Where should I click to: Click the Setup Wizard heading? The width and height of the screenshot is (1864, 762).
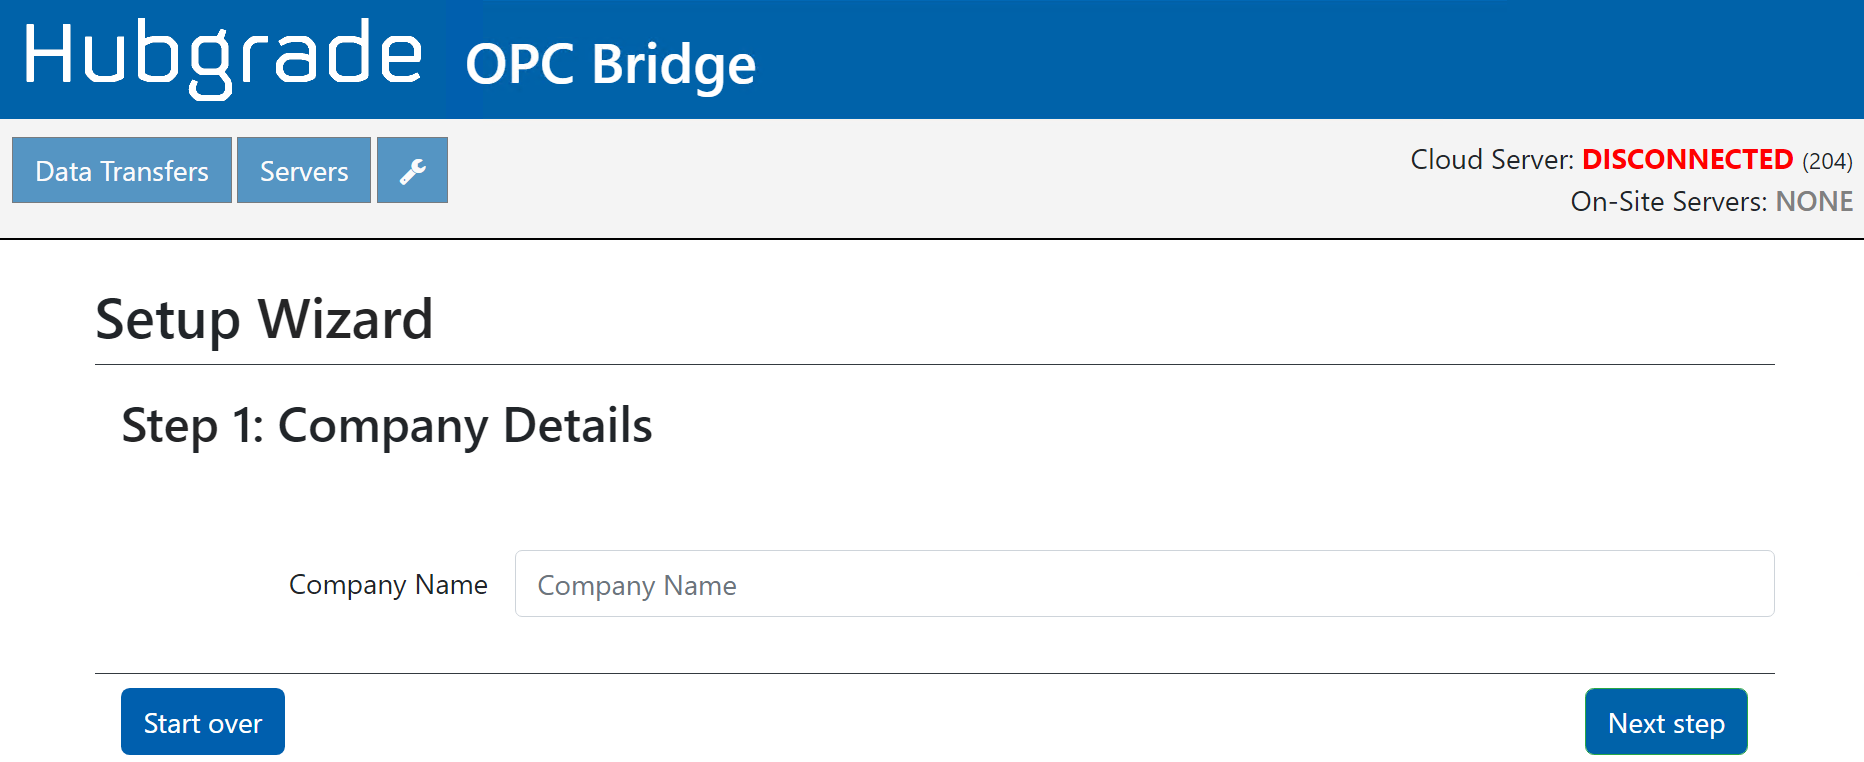pos(264,320)
